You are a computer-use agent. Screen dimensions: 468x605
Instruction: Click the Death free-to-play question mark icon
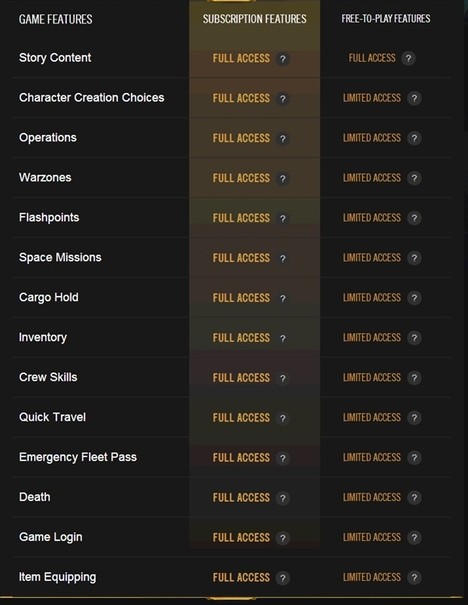click(414, 497)
